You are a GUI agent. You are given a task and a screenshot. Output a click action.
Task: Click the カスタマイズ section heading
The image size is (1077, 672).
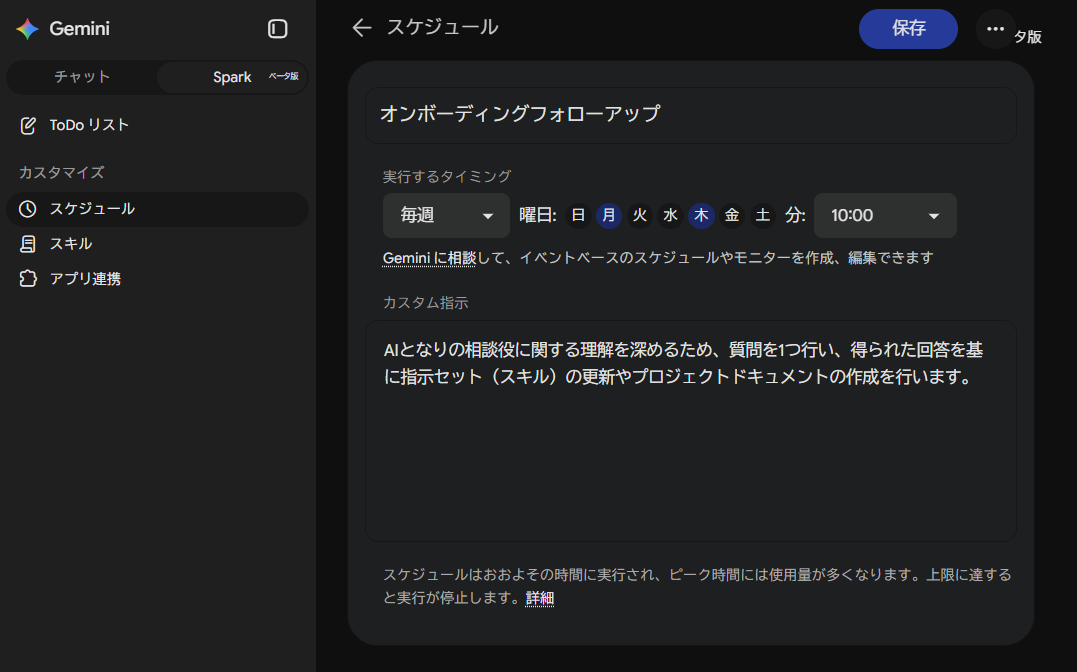62,172
